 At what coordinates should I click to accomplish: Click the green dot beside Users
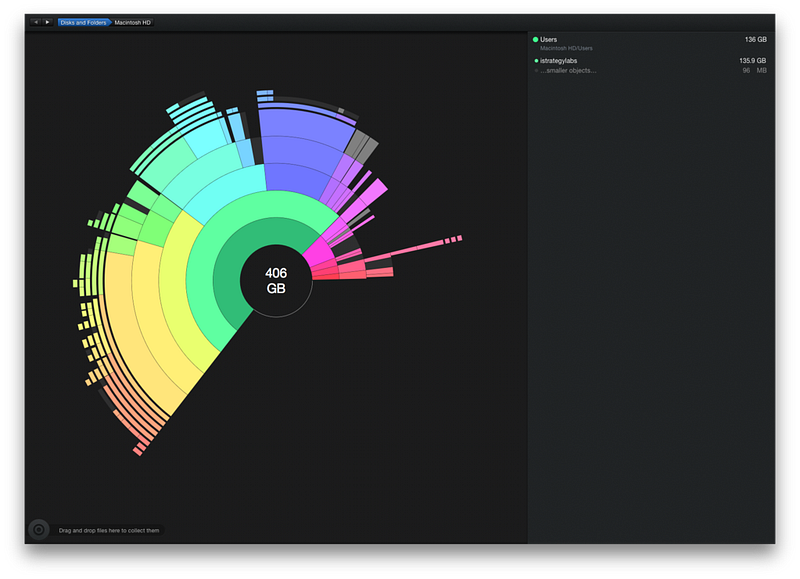point(535,39)
